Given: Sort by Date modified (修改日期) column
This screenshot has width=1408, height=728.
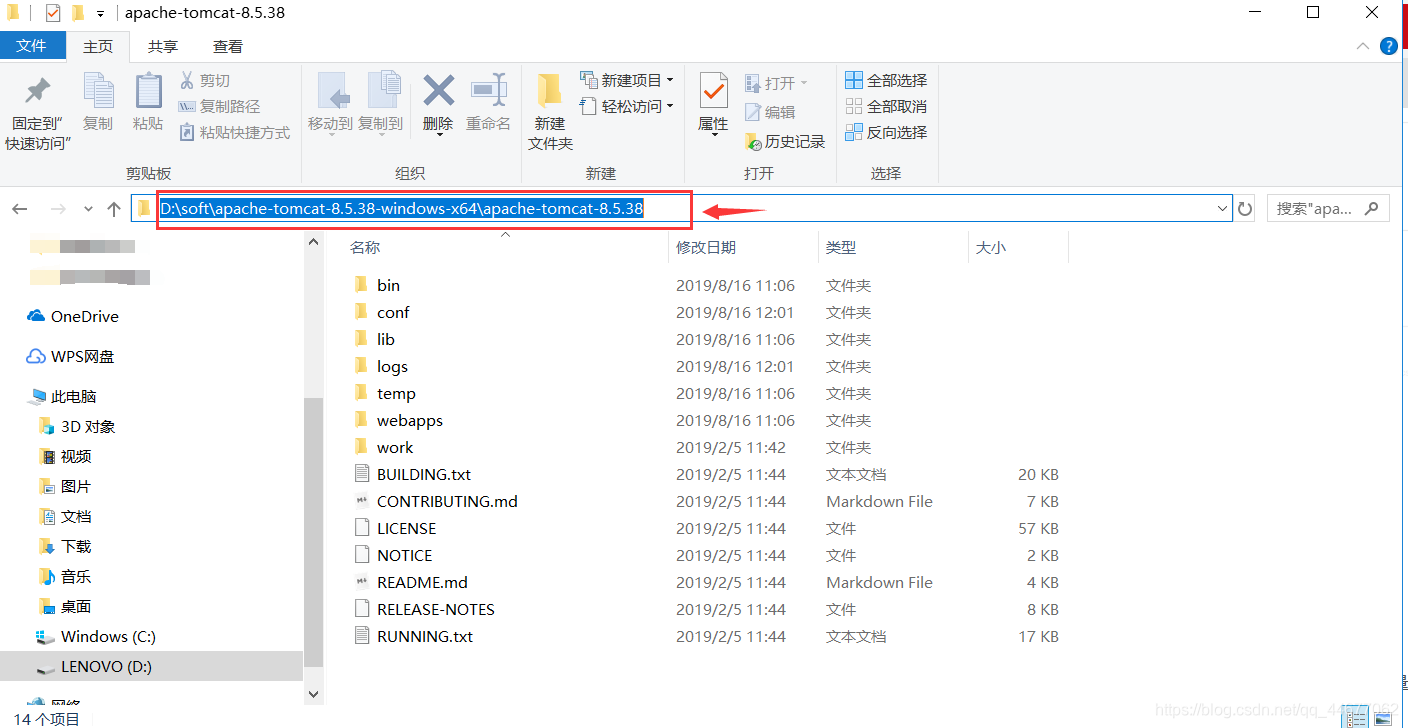Looking at the screenshot, I should 706,247.
